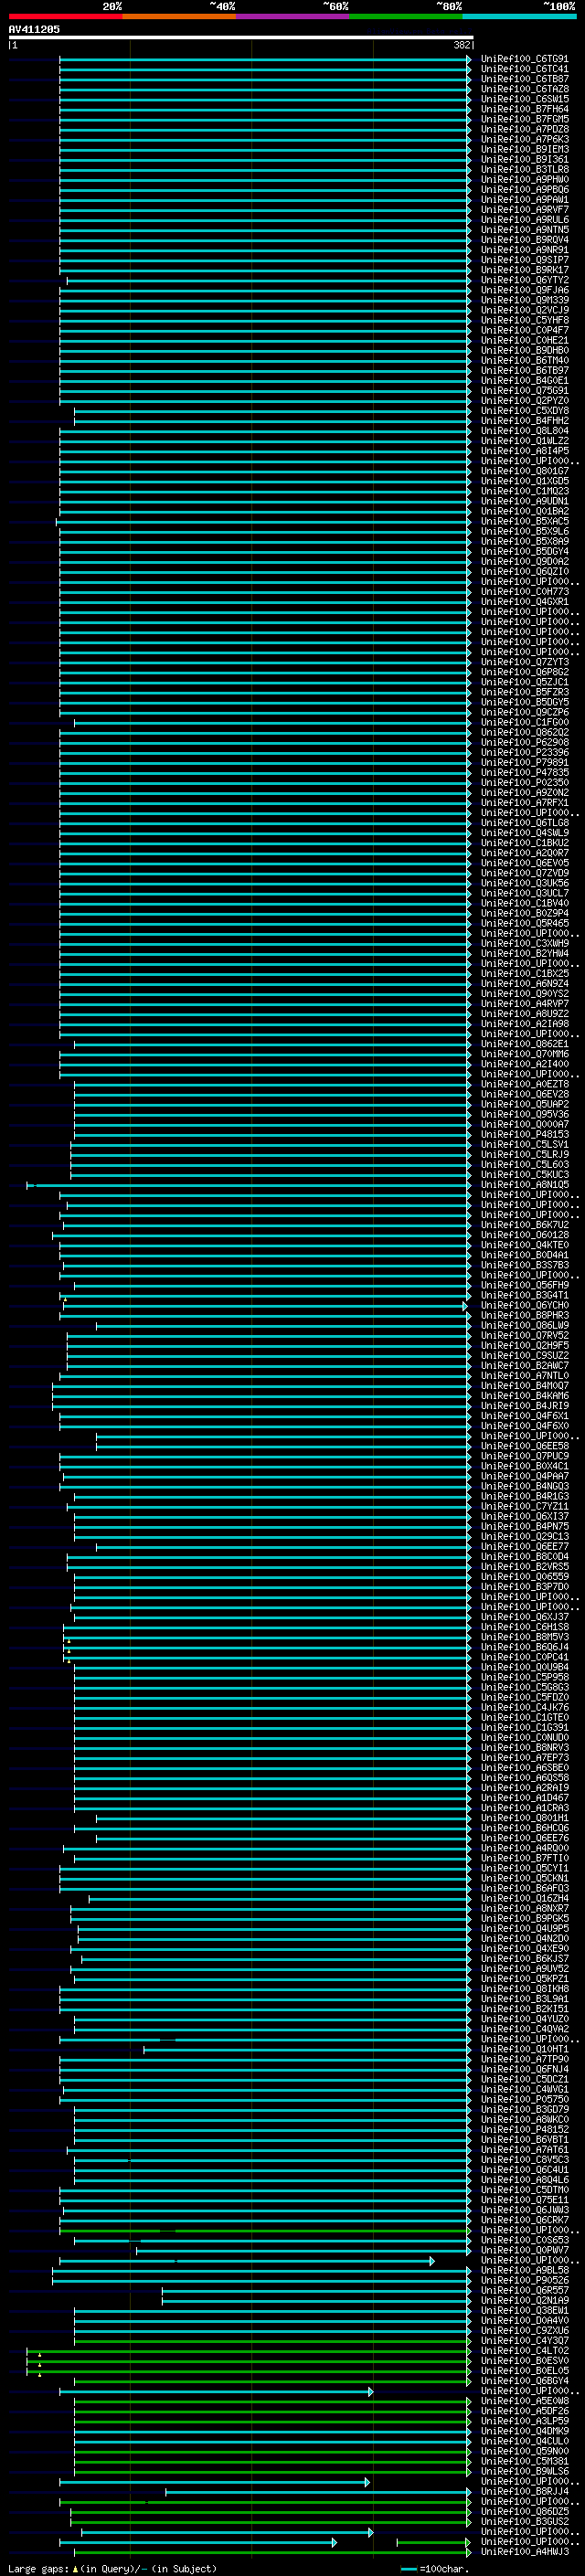Click the UniRef100_B6K7U2 label
The width and height of the screenshot is (585, 2576).
(524, 1225)
